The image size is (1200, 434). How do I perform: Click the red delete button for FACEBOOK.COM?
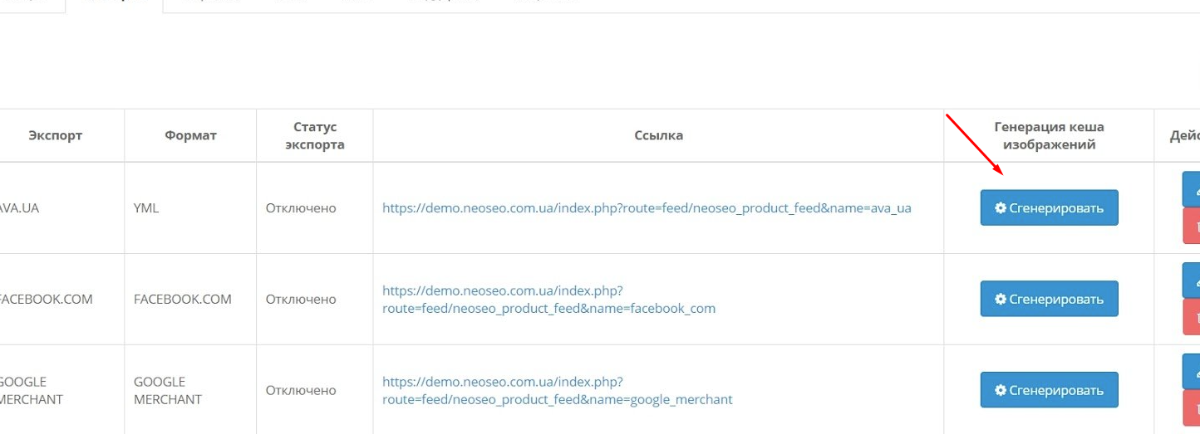coord(1192,316)
